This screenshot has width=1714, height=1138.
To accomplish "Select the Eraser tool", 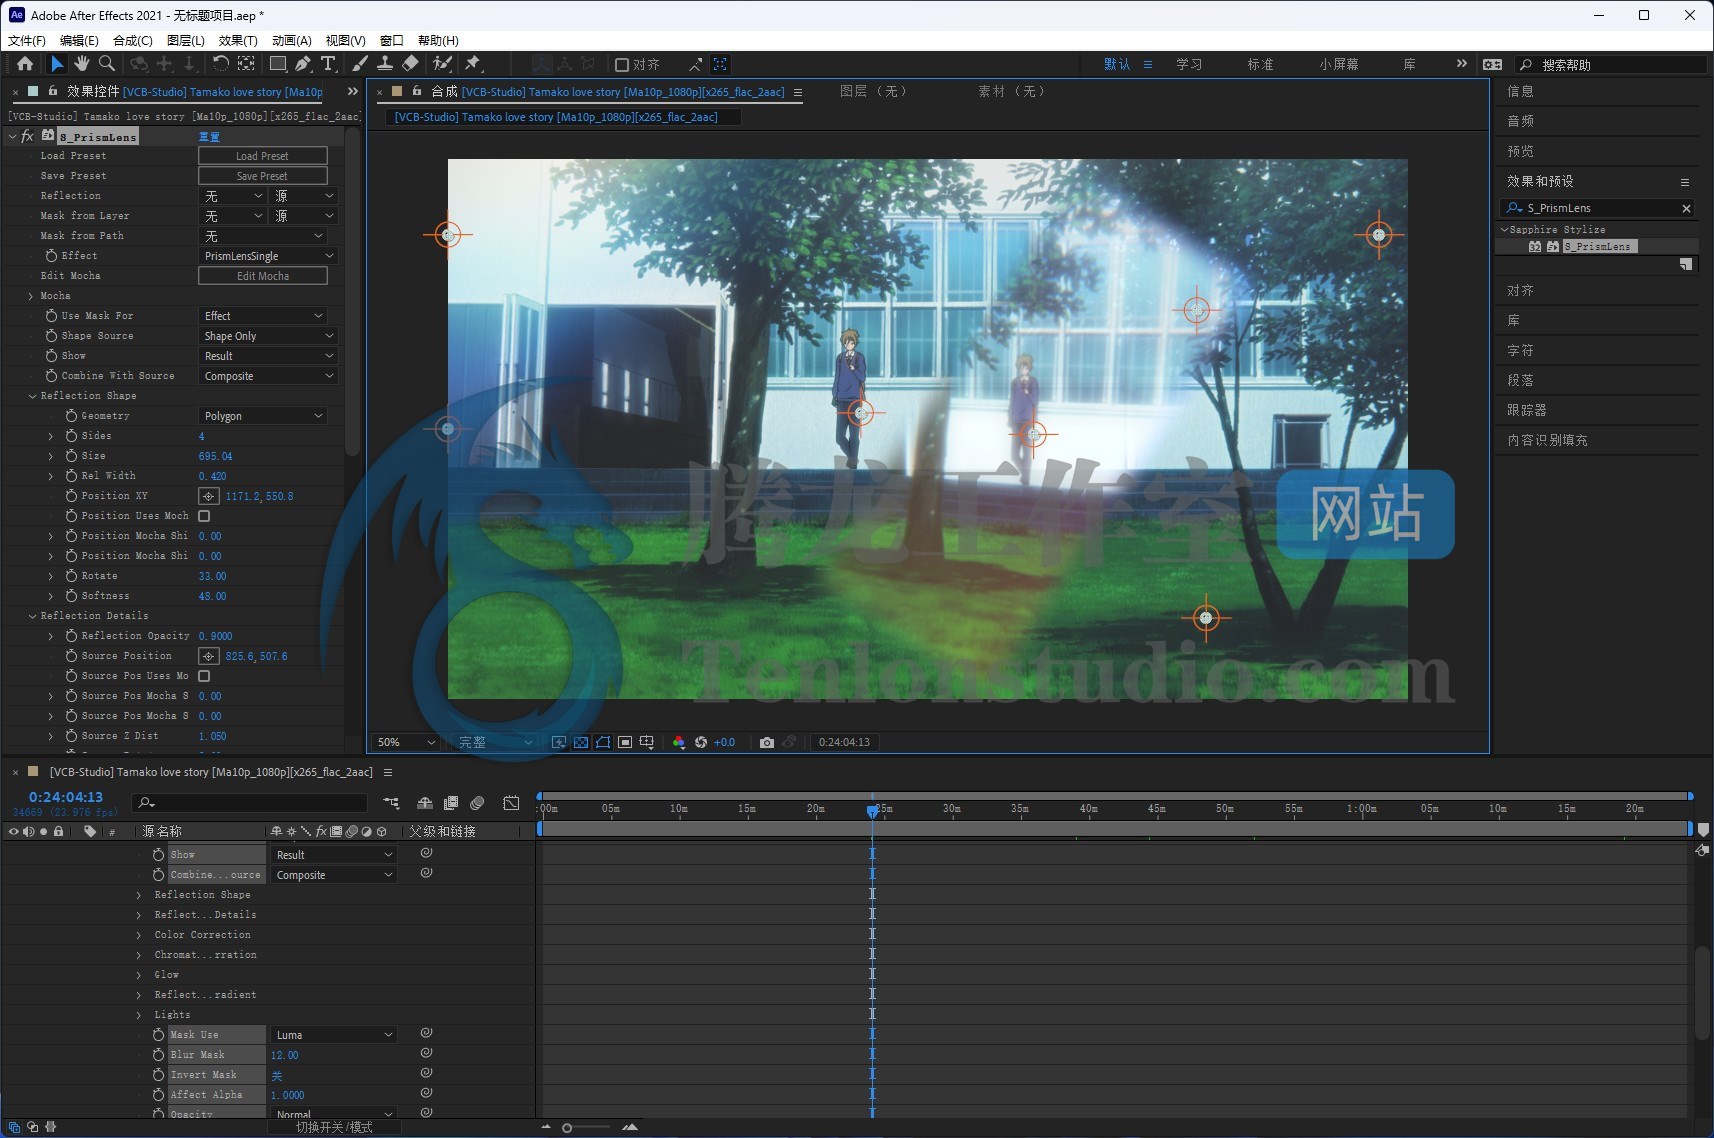I will tap(410, 64).
